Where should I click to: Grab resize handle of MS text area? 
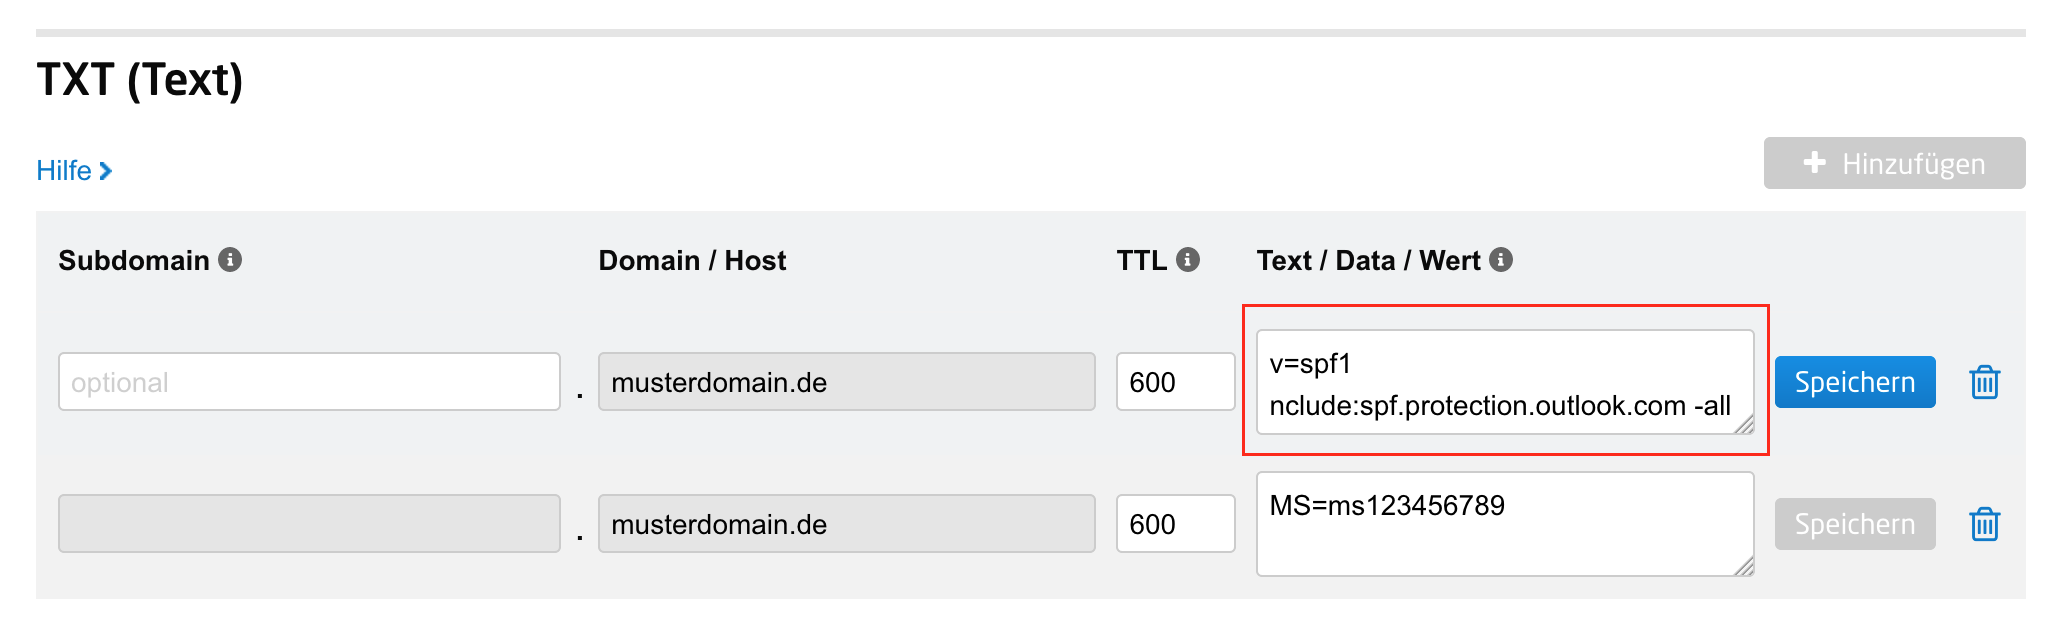click(x=1744, y=566)
